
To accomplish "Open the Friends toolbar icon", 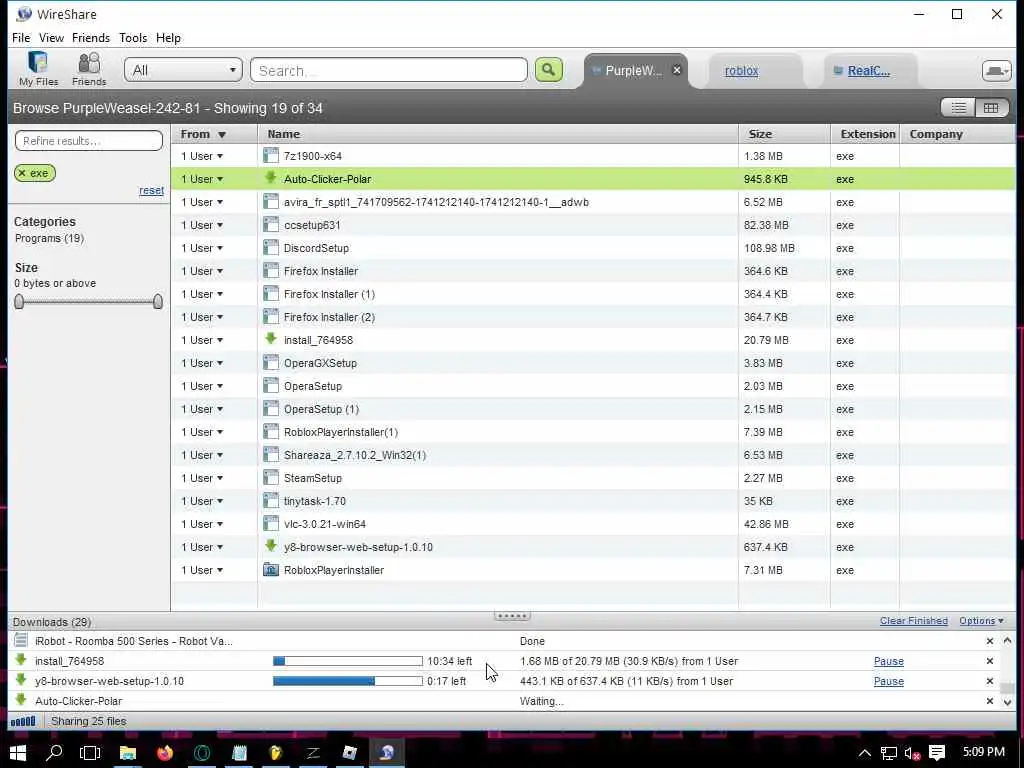I will pyautogui.click(x=89, y=69).
